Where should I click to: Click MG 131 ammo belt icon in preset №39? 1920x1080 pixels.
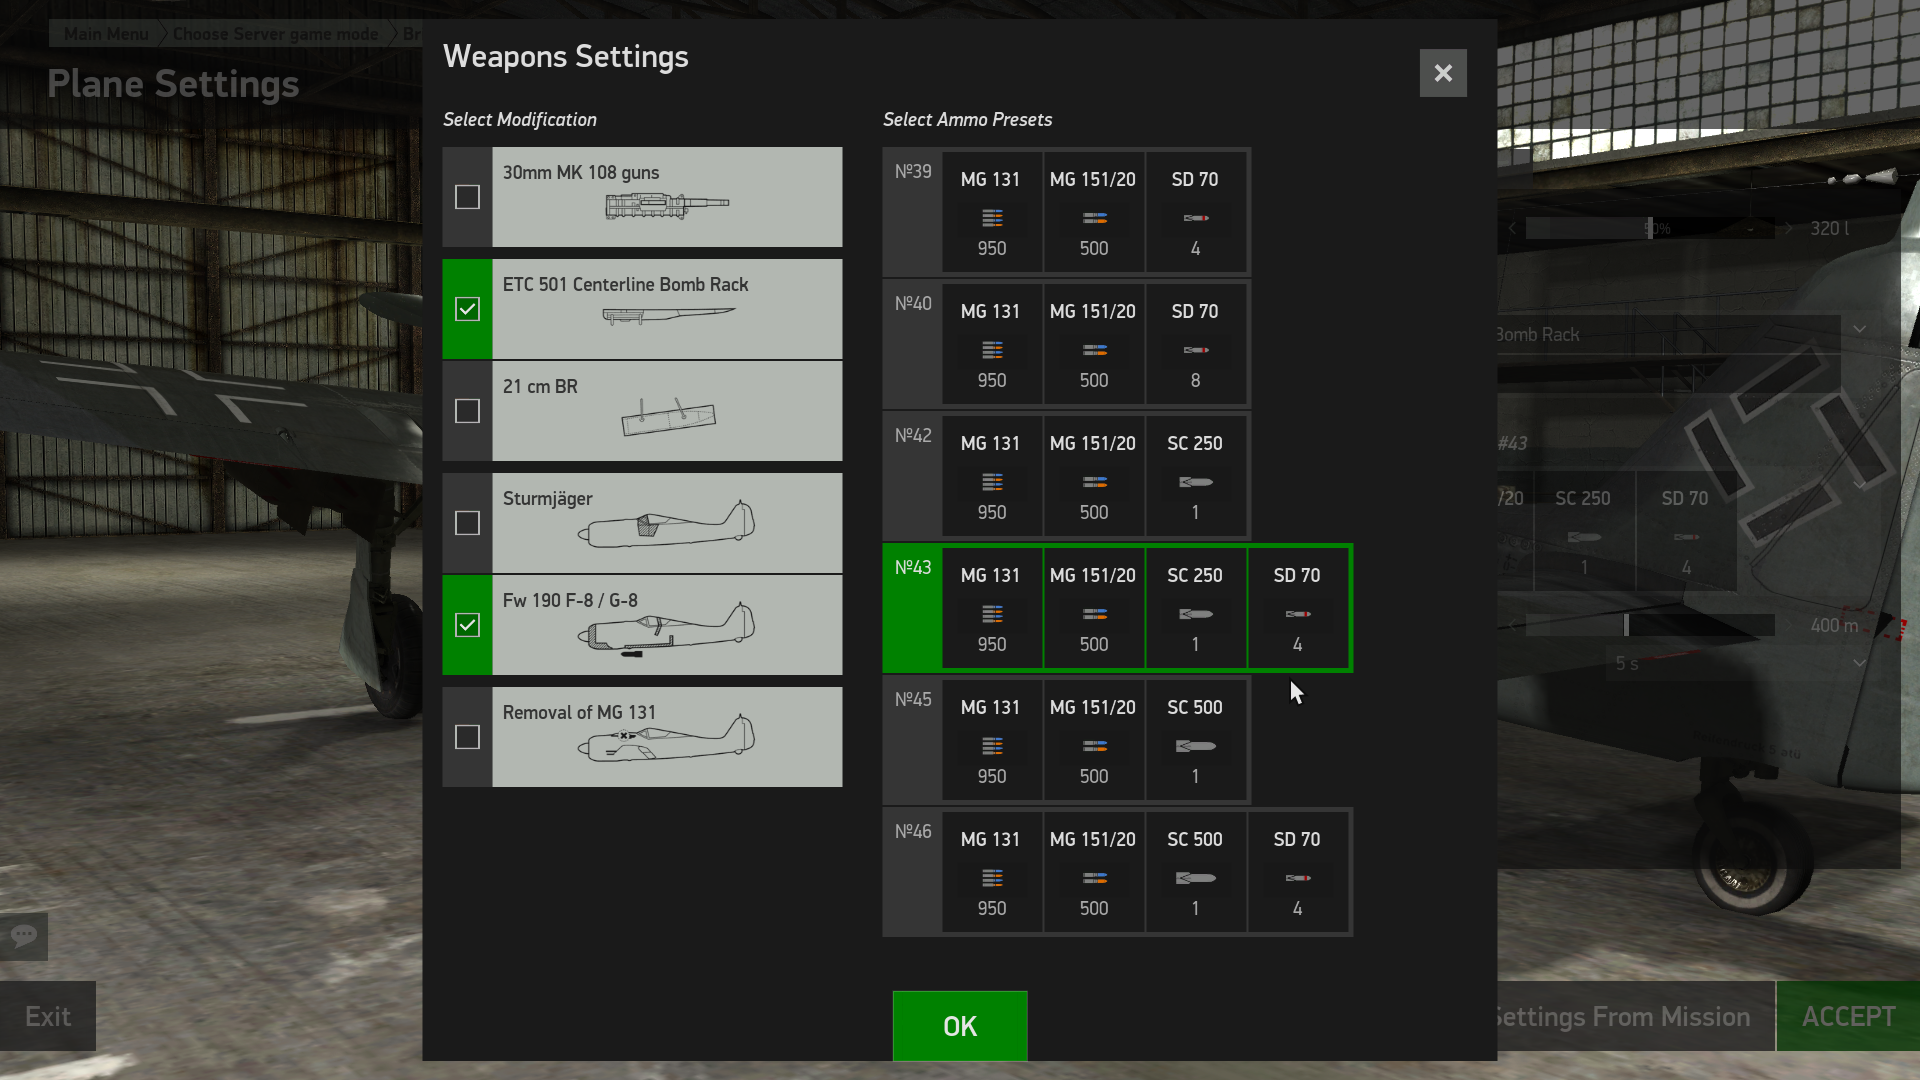click(992, 218)
